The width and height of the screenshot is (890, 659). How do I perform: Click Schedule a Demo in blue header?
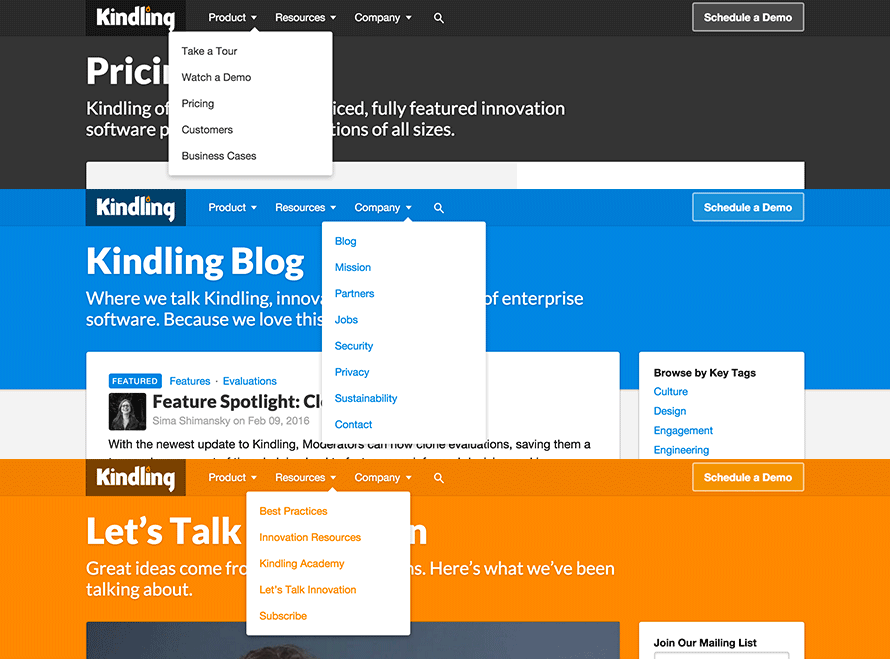click(748, 208)
